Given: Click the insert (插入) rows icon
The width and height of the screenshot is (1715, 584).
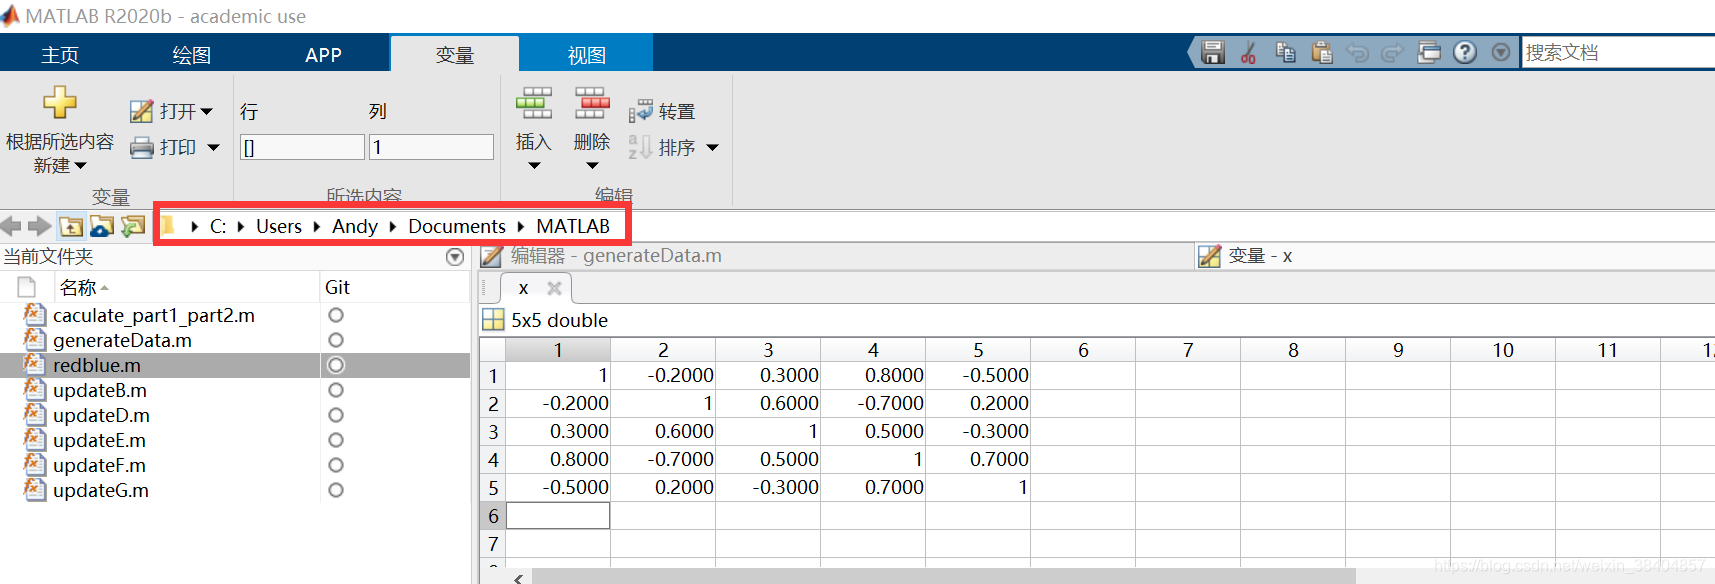Looking at the screenshot, I should point(533,103).
